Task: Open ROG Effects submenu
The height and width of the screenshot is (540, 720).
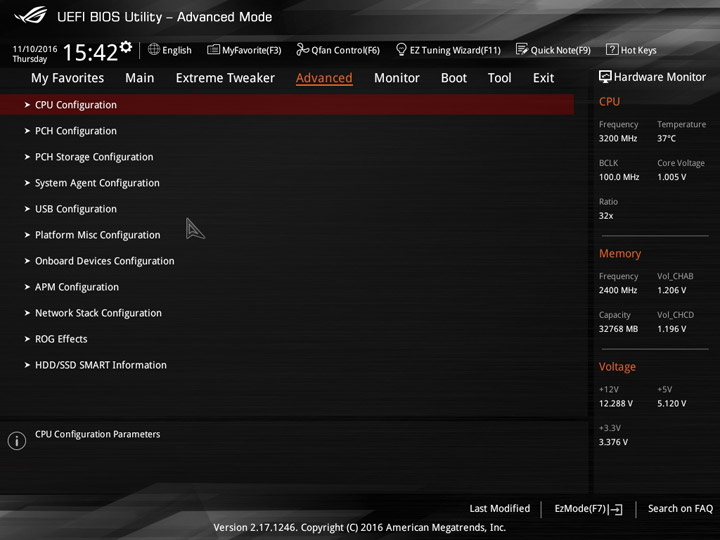Action: click(61, 339)
